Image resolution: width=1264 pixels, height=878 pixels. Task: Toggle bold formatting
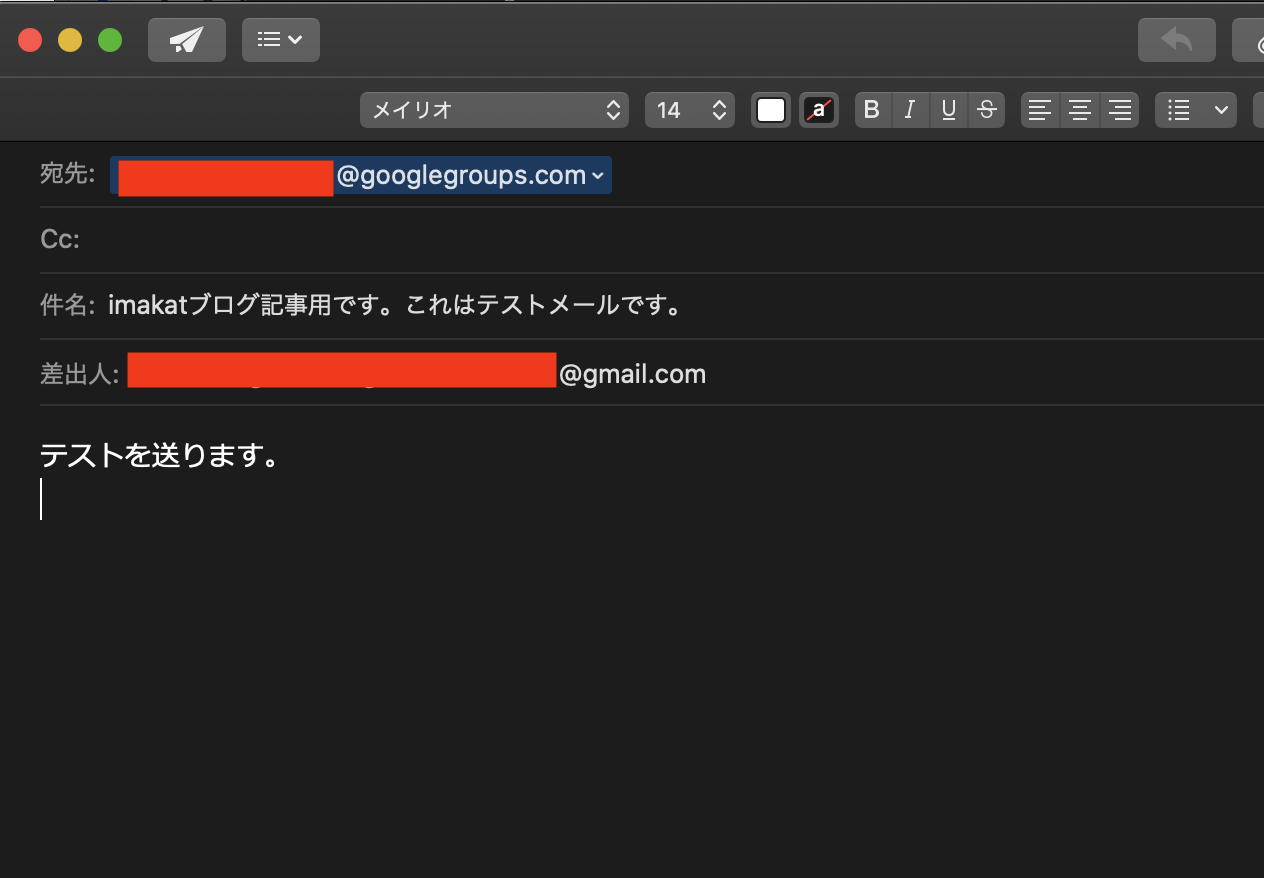tap(872, 110)
